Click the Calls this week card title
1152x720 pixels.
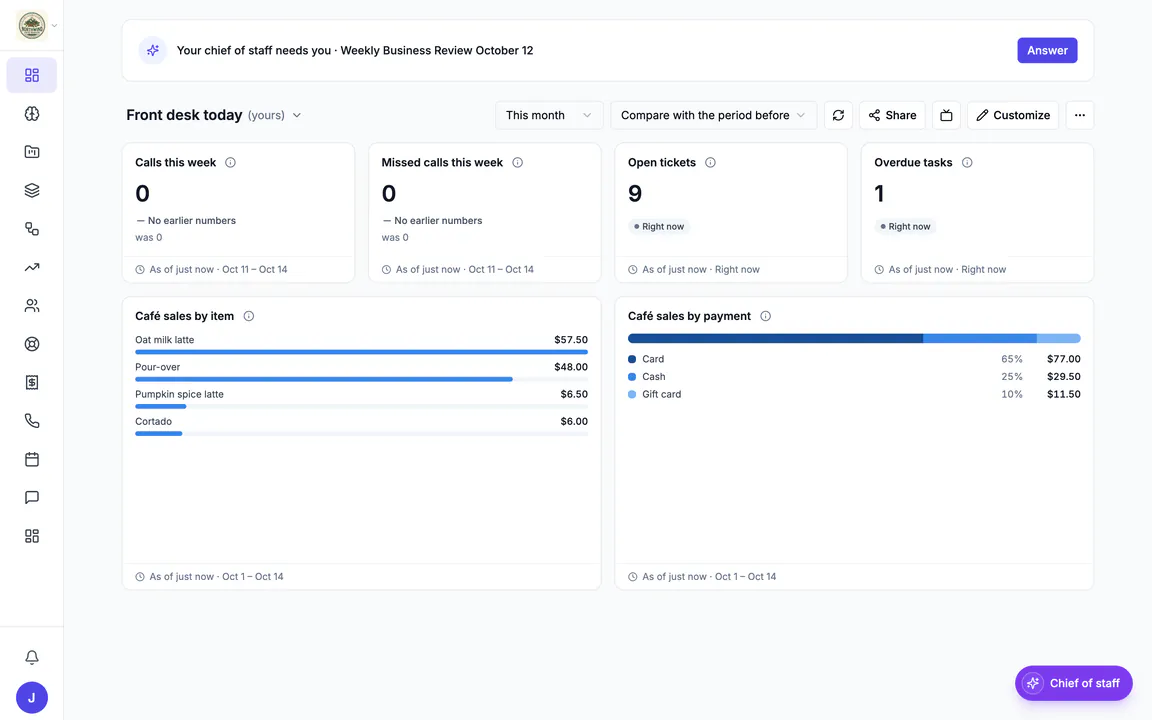tap(176, 162)
